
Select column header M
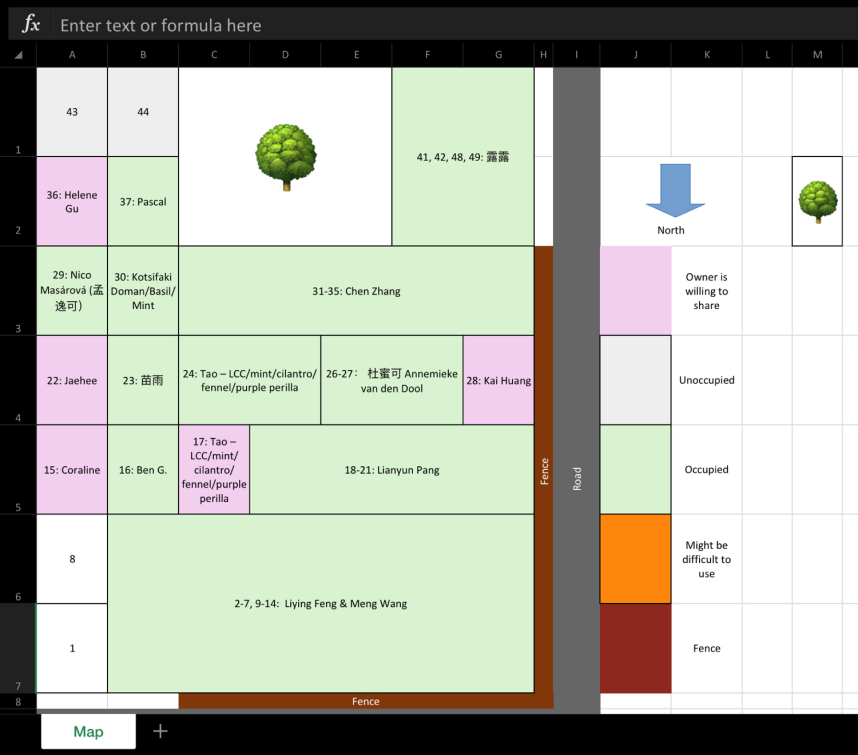(x=816, y=54)
